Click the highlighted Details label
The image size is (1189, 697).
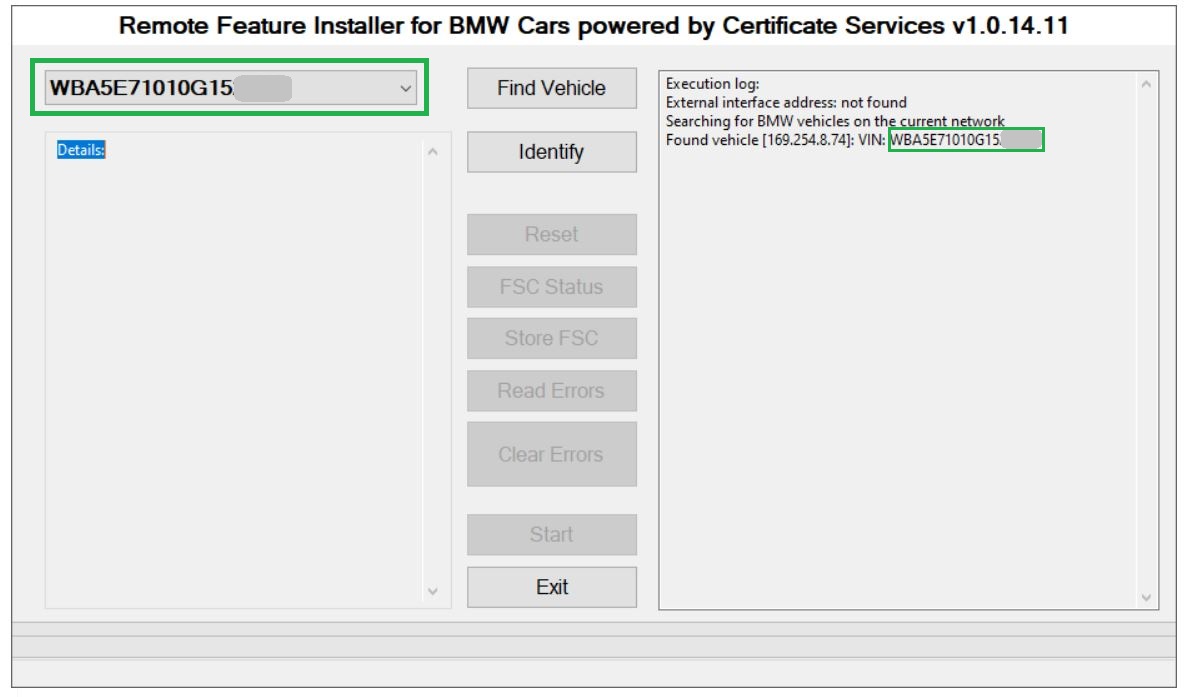coord(81,150)
